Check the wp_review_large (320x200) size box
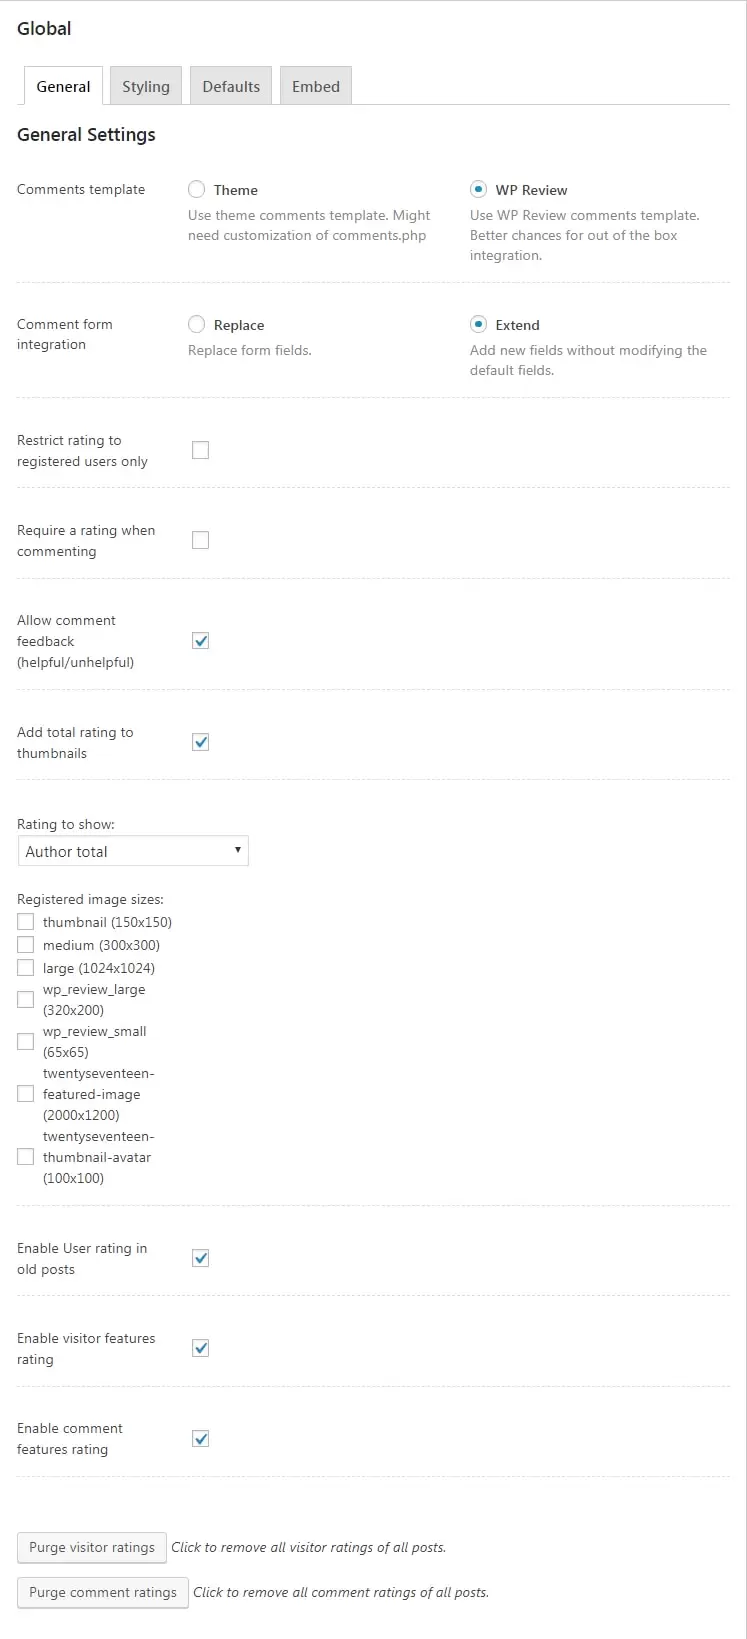This screenshot has height=1639, width=747. coord(26,999)
